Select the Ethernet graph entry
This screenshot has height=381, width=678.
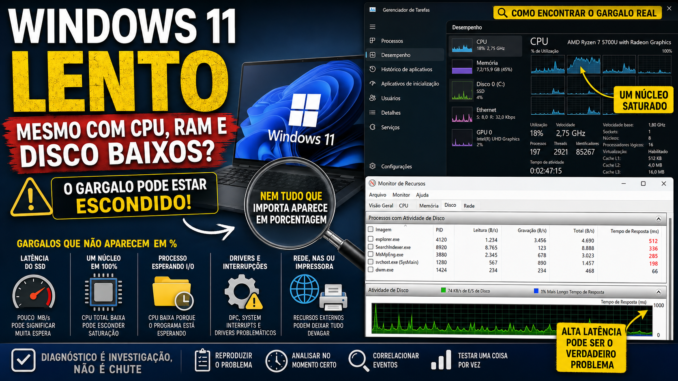coord(462,115)
